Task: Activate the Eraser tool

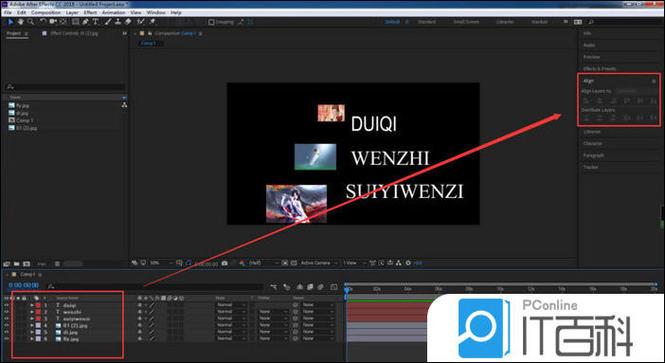Action: pyautogui.click(x=128, y=22)
